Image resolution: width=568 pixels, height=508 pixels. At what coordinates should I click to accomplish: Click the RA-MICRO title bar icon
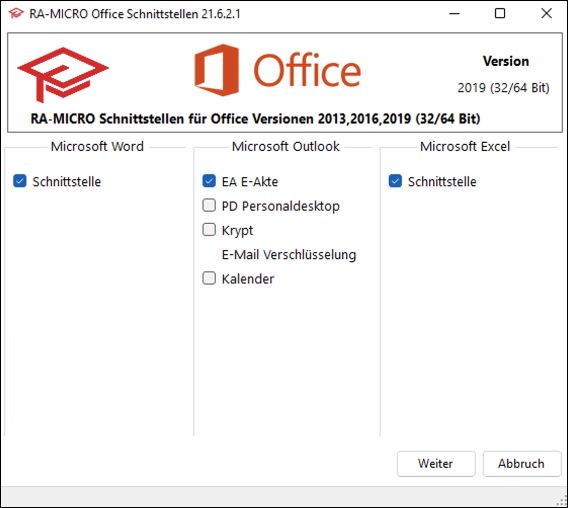[x=16, y=14]
